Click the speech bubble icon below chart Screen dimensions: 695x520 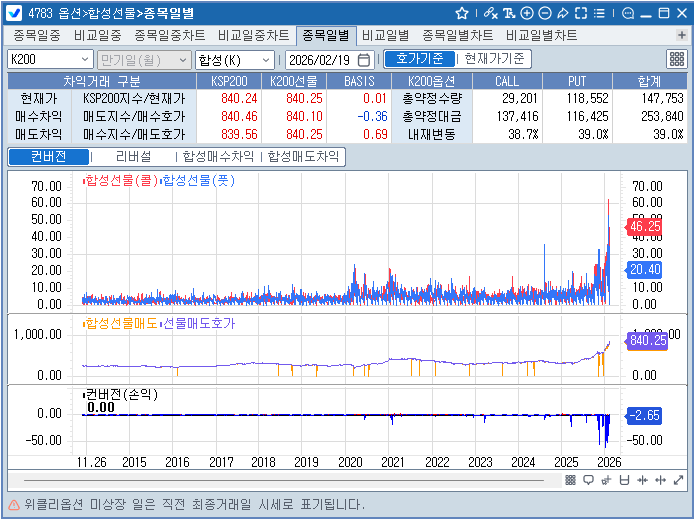click(x=588, y=480)
